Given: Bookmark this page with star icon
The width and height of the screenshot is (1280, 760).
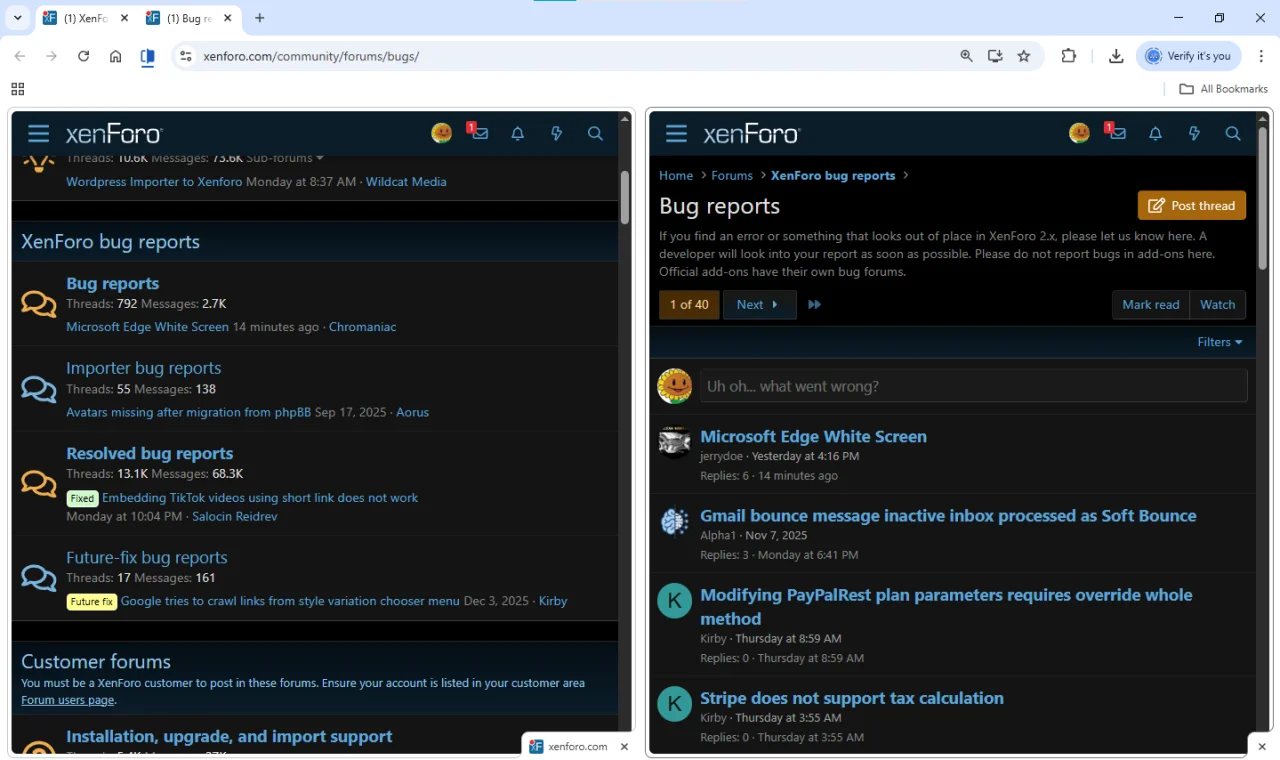Looking at the screenshot, I should click(1024, 57).
